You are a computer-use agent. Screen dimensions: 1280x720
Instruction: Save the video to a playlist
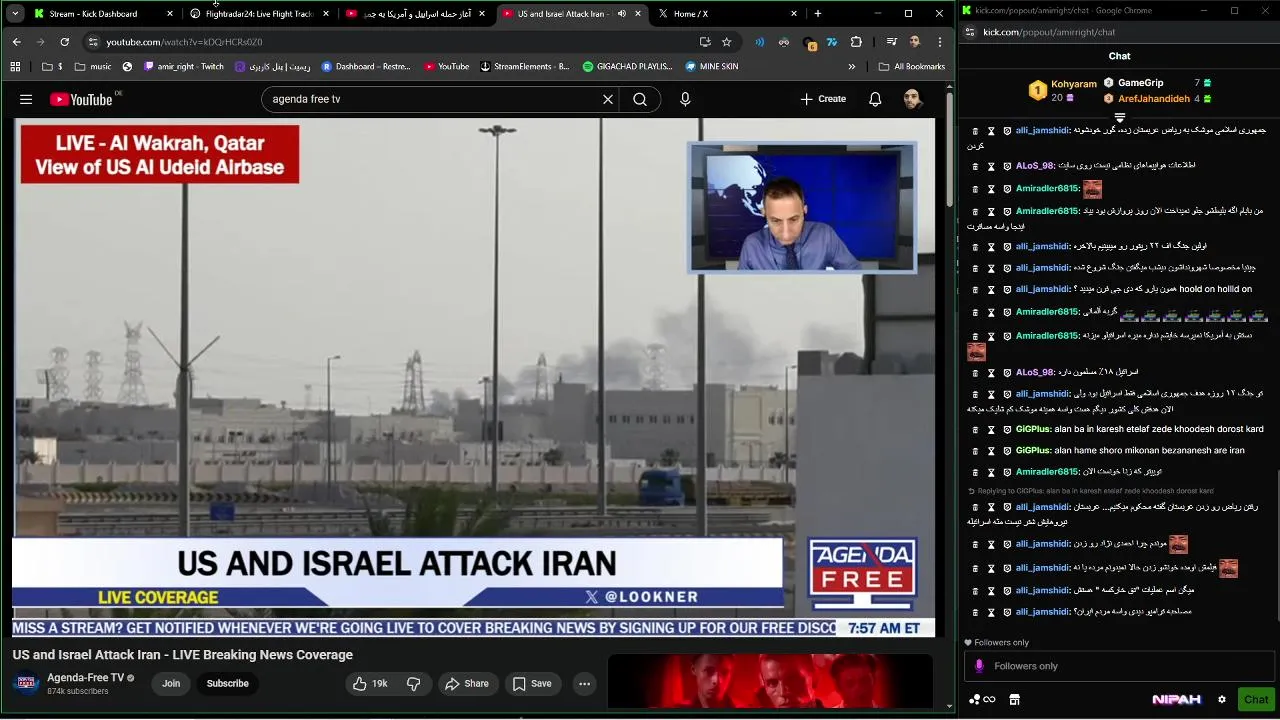532,683
